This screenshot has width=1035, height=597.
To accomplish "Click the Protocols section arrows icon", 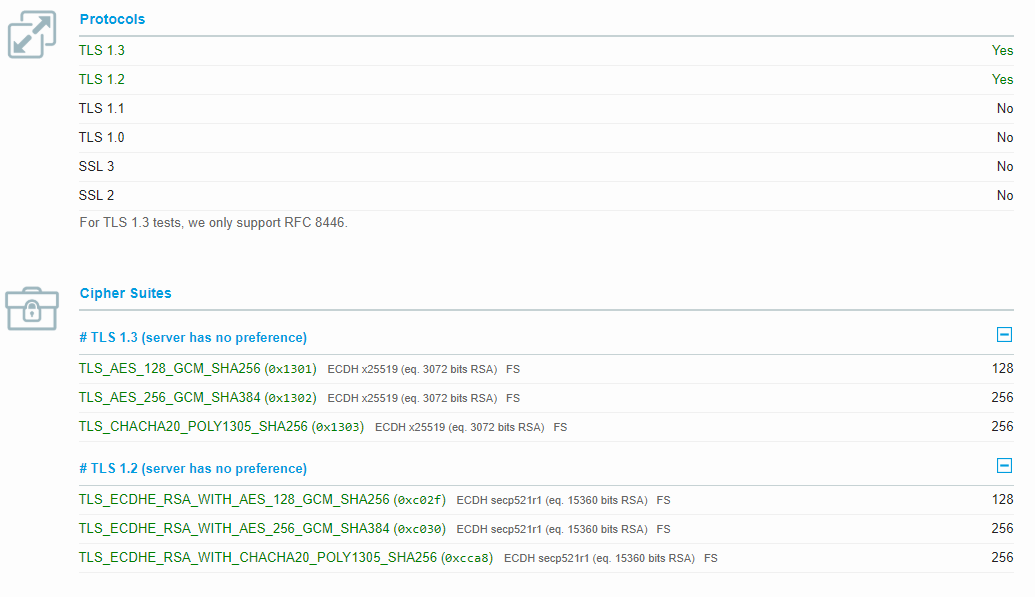I will (32, 34).
